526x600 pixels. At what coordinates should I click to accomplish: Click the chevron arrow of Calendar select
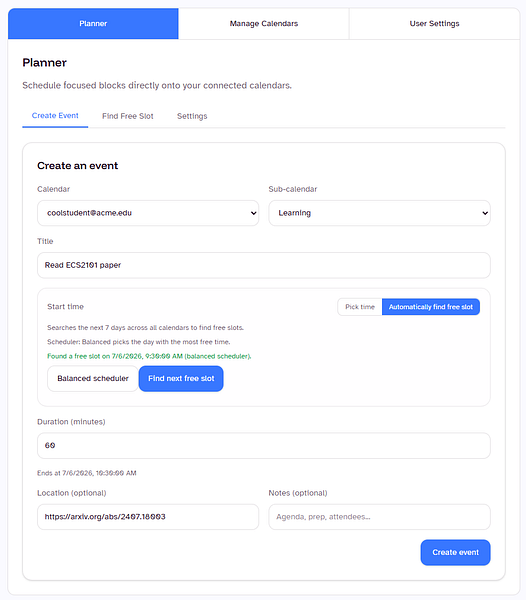[x=253, y=213]
